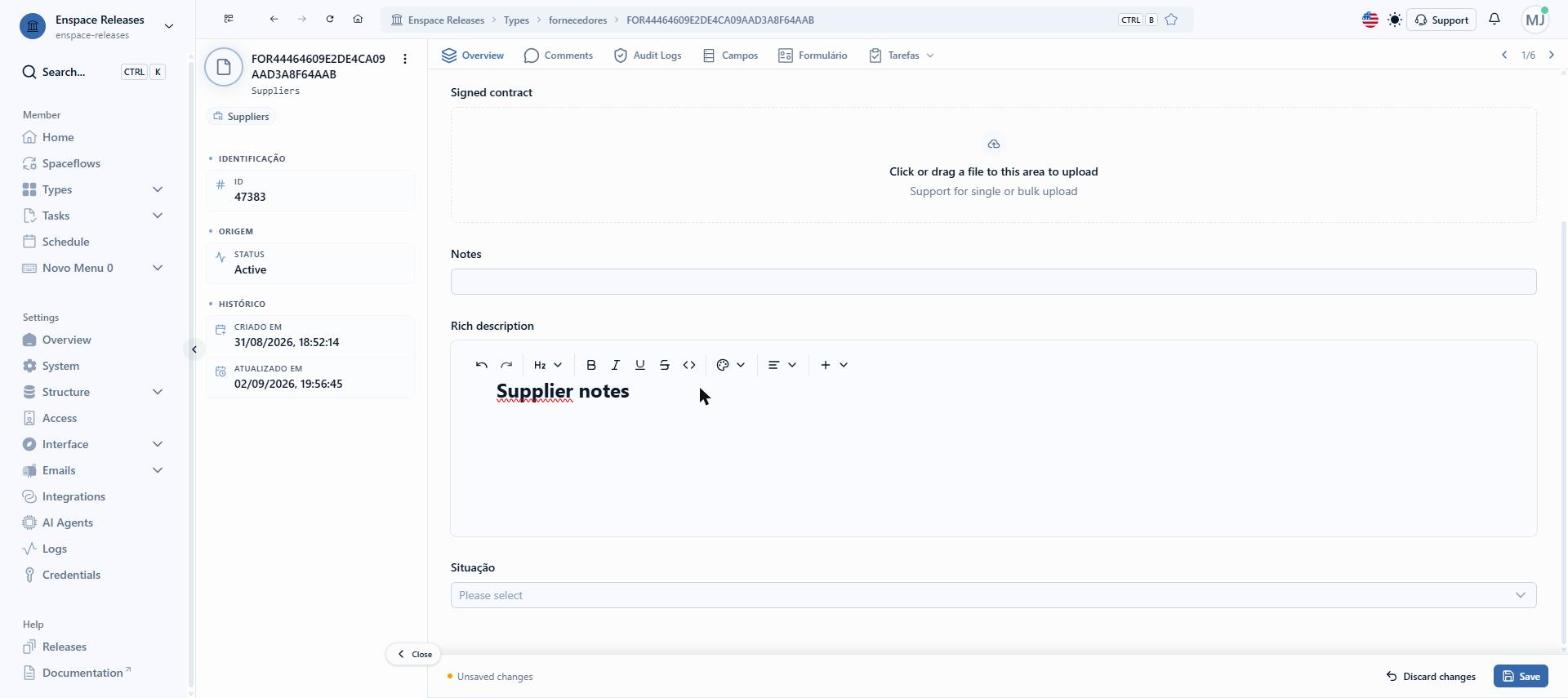Viewport: 1568px width, 698px height.
Task: Go home via top bar icon
Action: tap(358, 19)
